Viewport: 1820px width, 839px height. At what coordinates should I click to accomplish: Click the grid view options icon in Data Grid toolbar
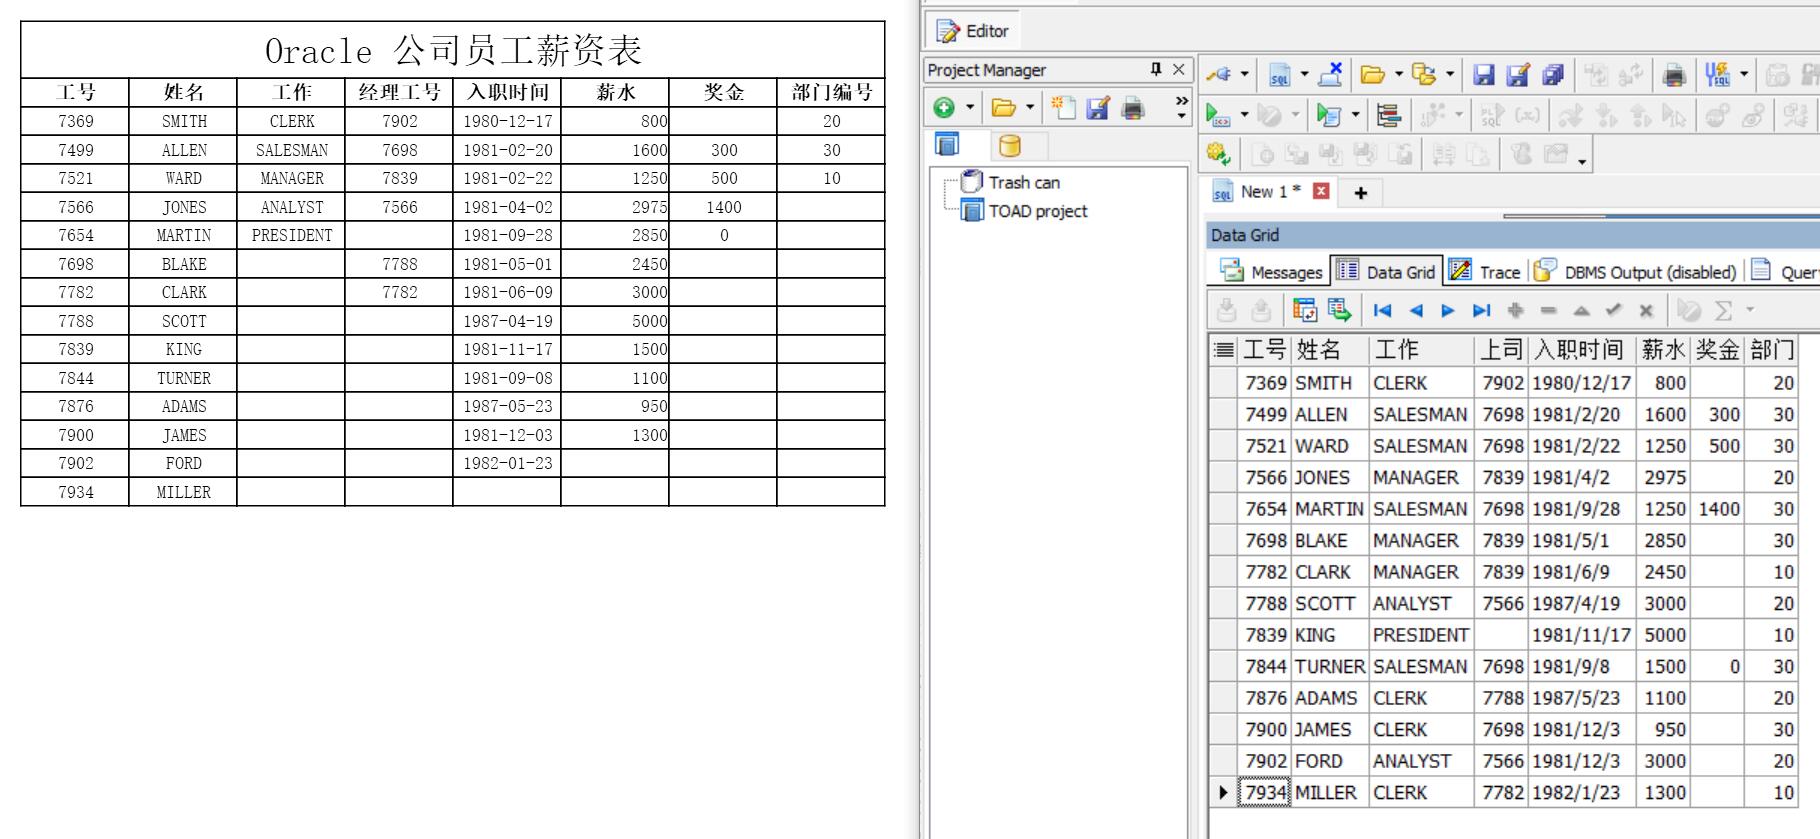(x=1305, y=310)
